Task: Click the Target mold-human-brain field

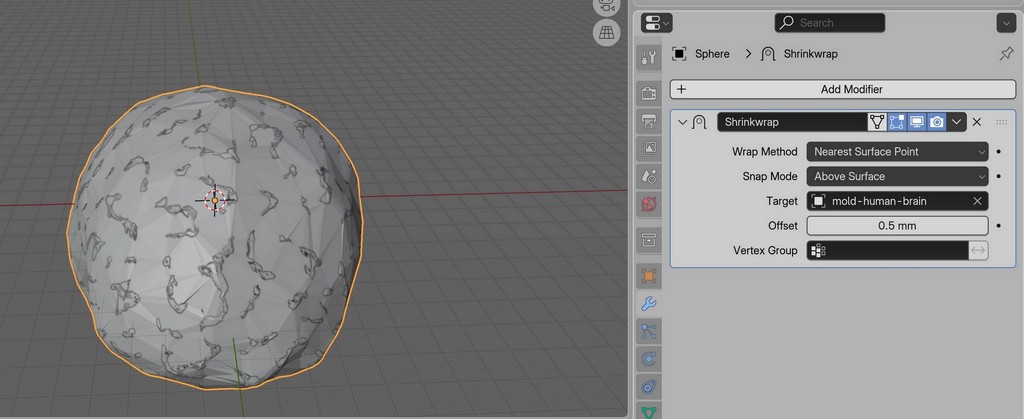Action: tap(897, 201)
